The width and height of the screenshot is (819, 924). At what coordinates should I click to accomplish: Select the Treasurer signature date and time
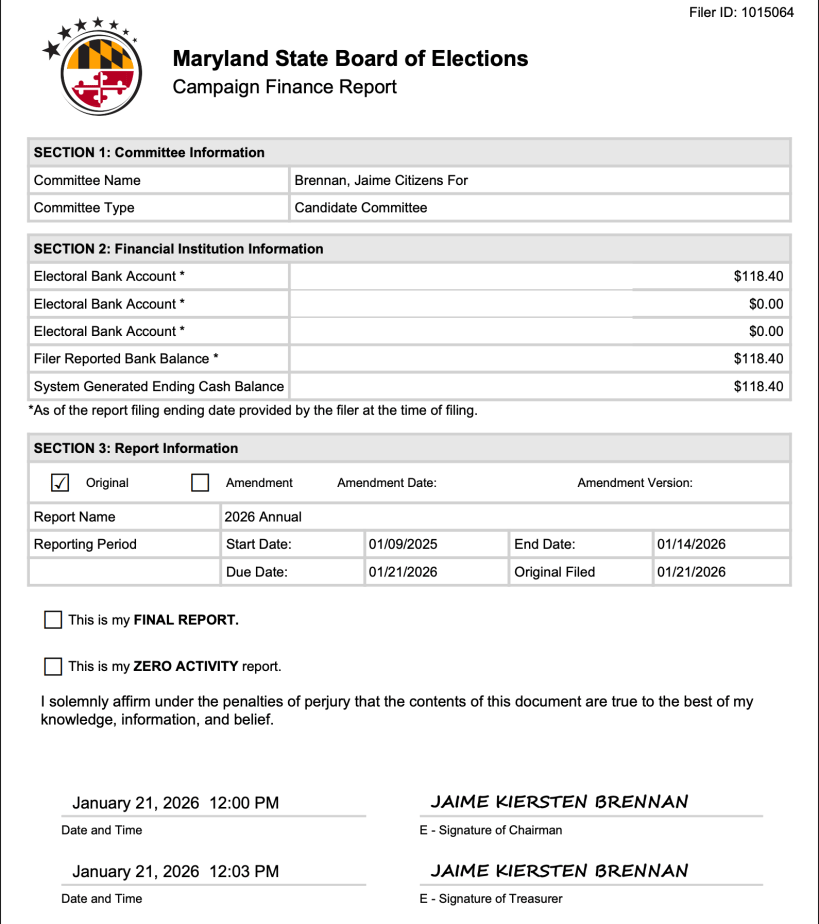pyautogui.click(x=176, y=872)
